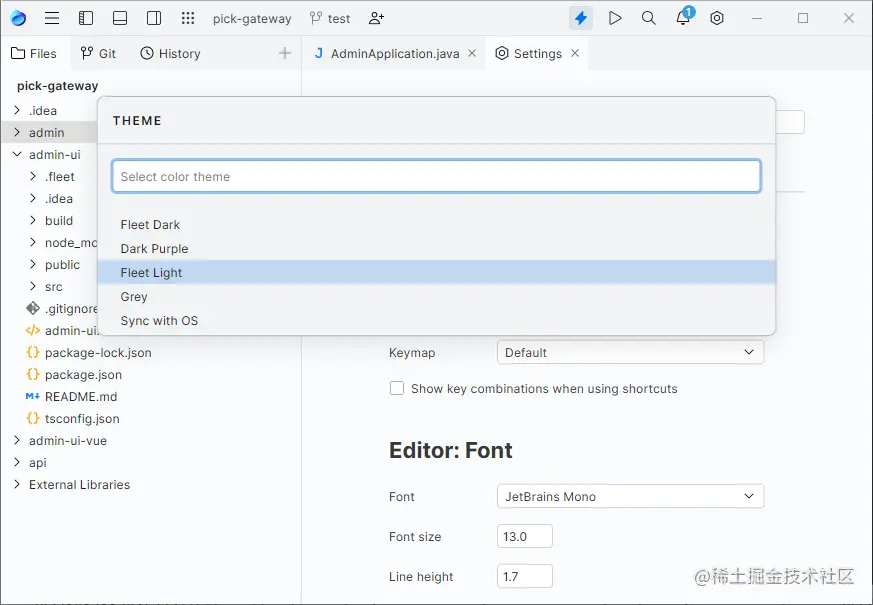873x605 pixels.
Task: Expand the node_modules folder
Action: click(33, 242)
